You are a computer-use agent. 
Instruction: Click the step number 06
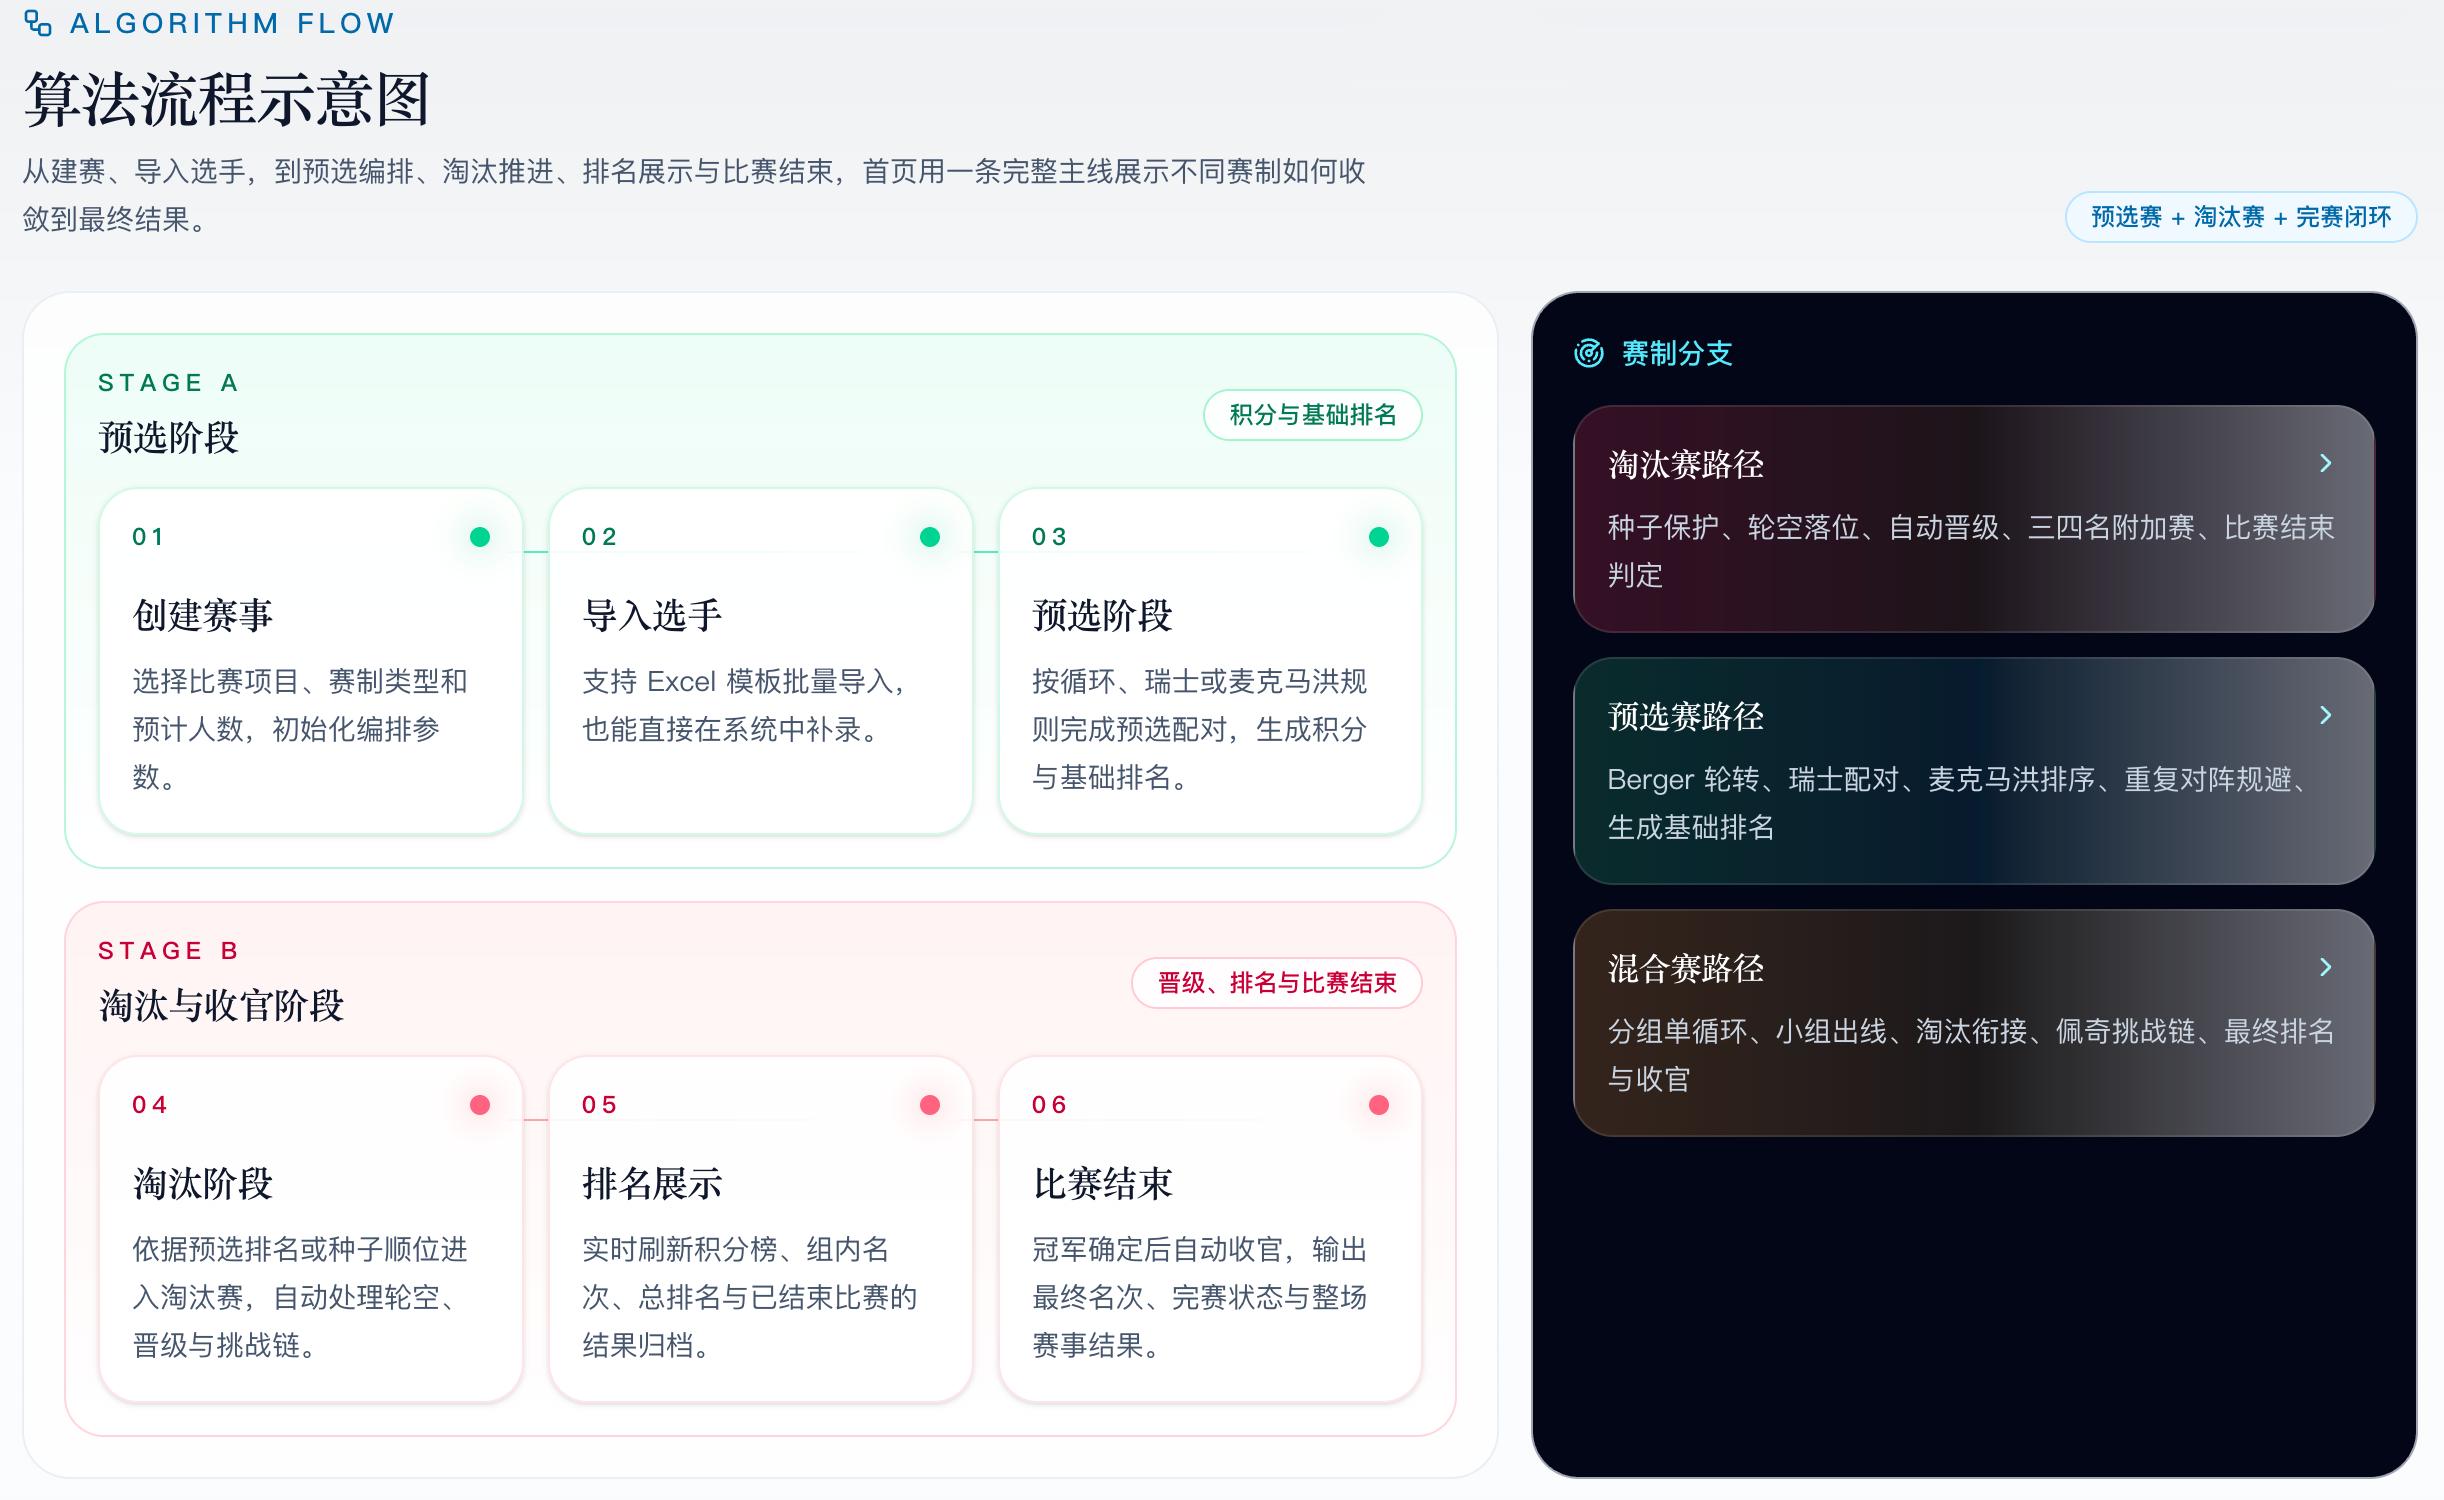(x=1049, y=1105)
